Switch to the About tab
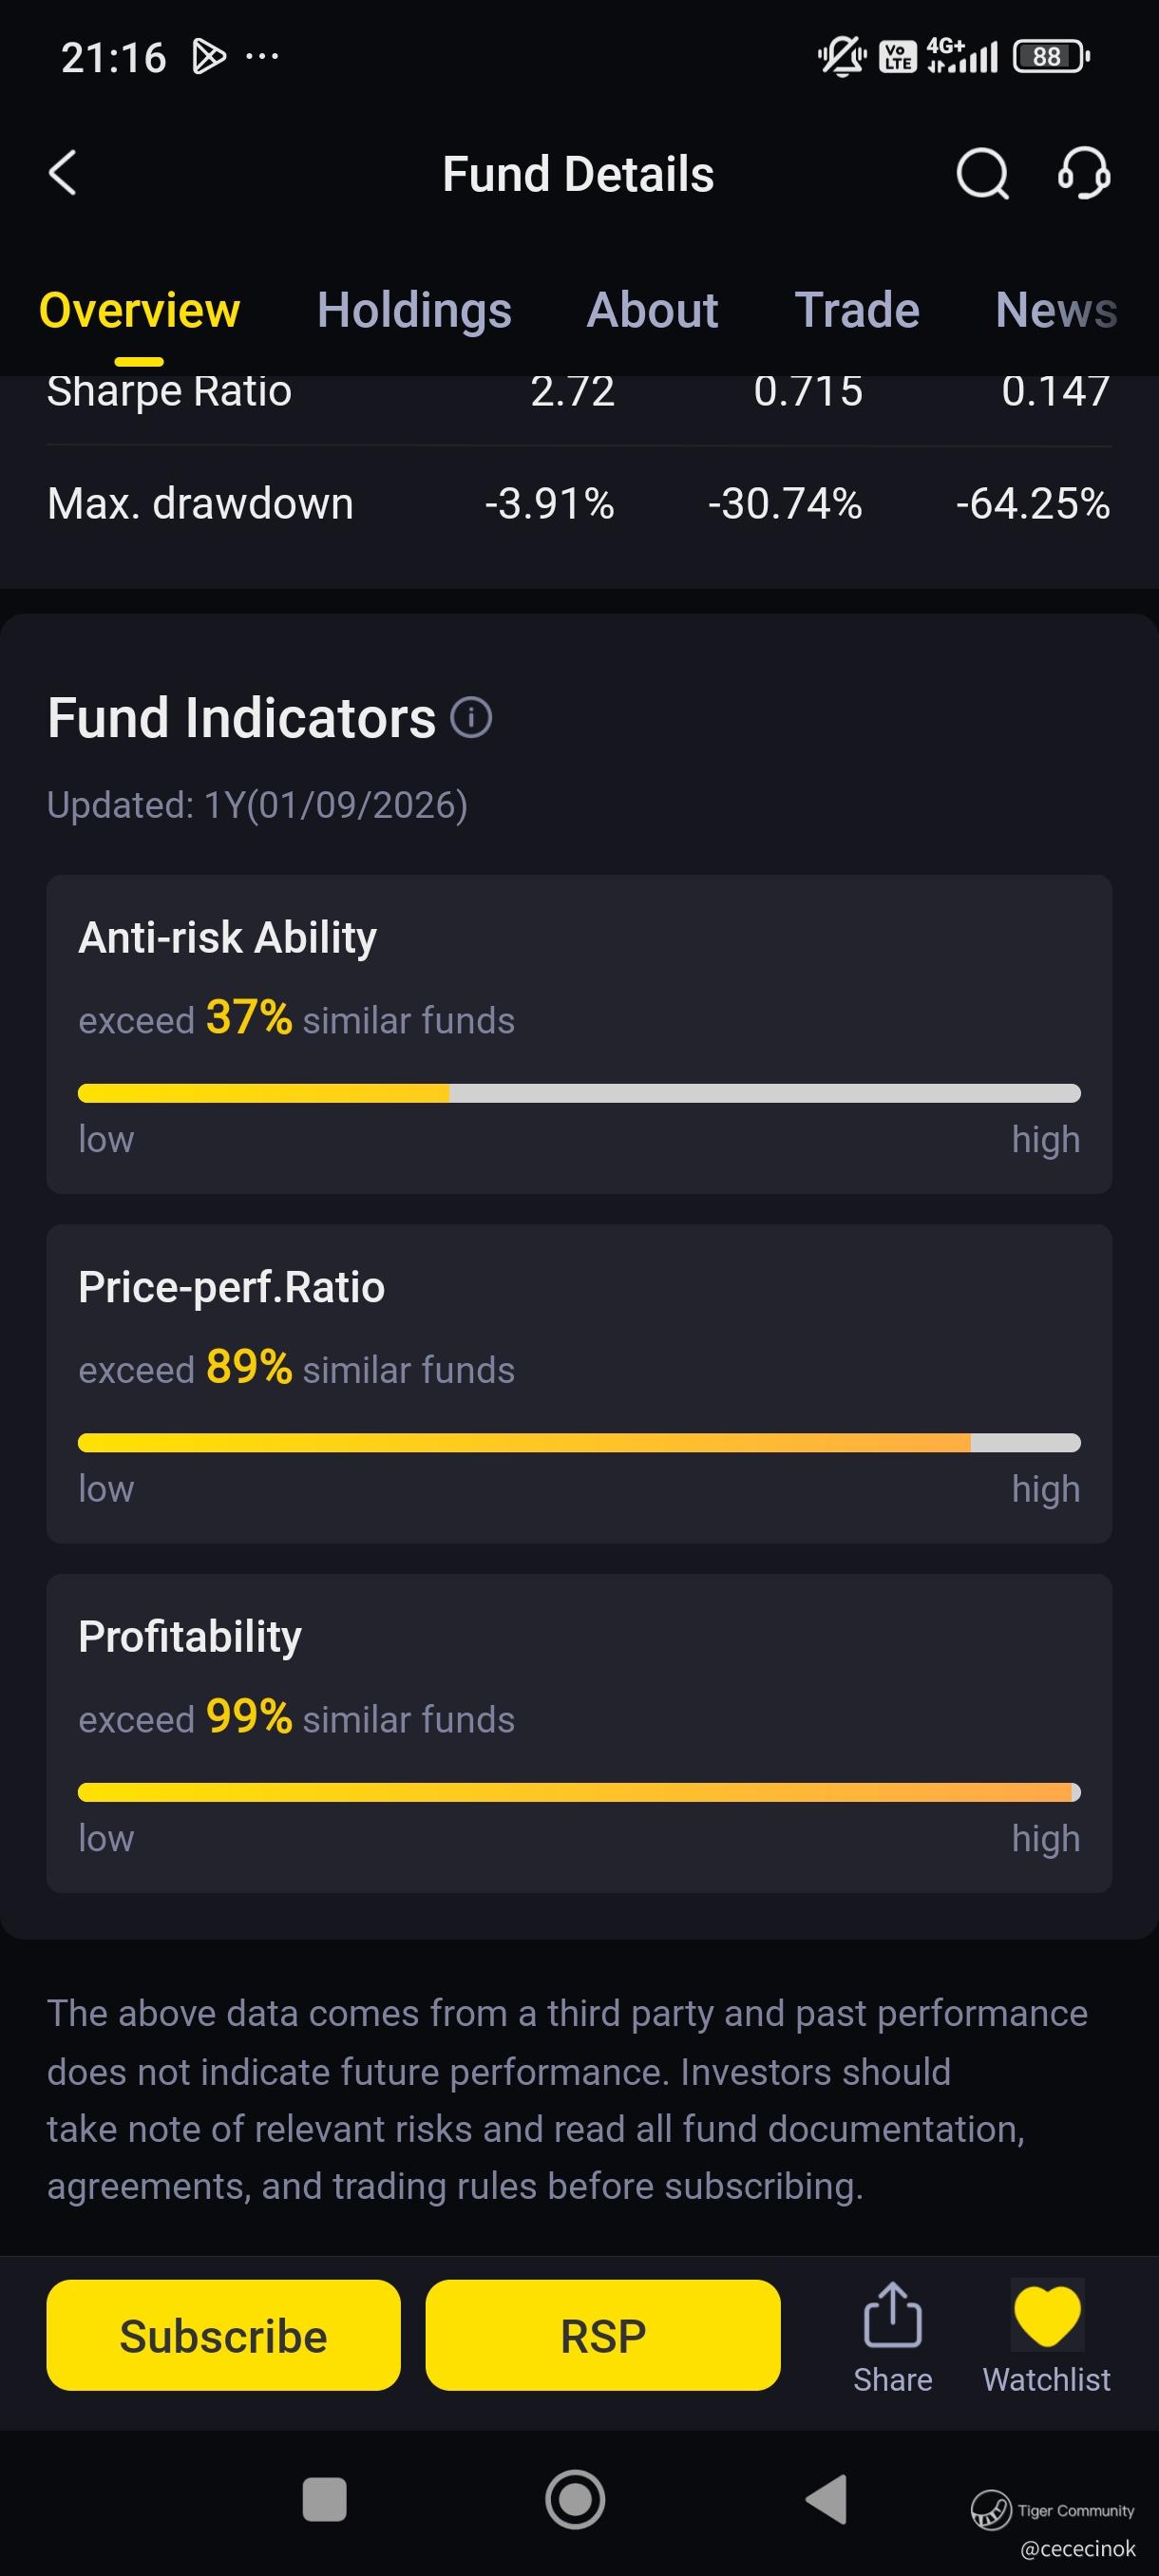 tap(652, 311)
